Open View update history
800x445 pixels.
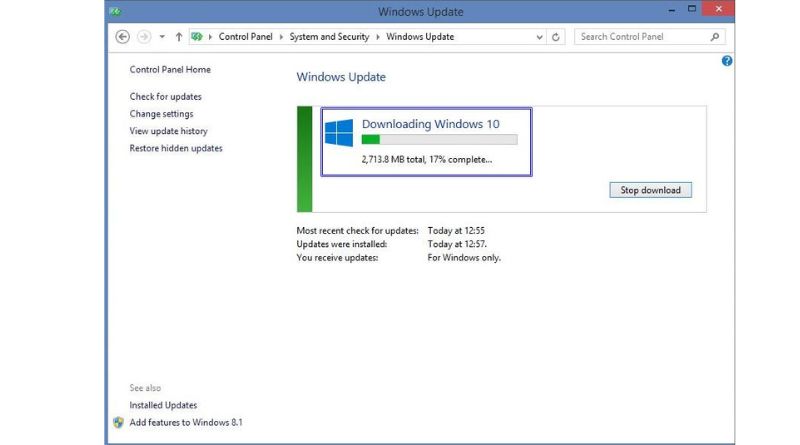tap(168, 131)
